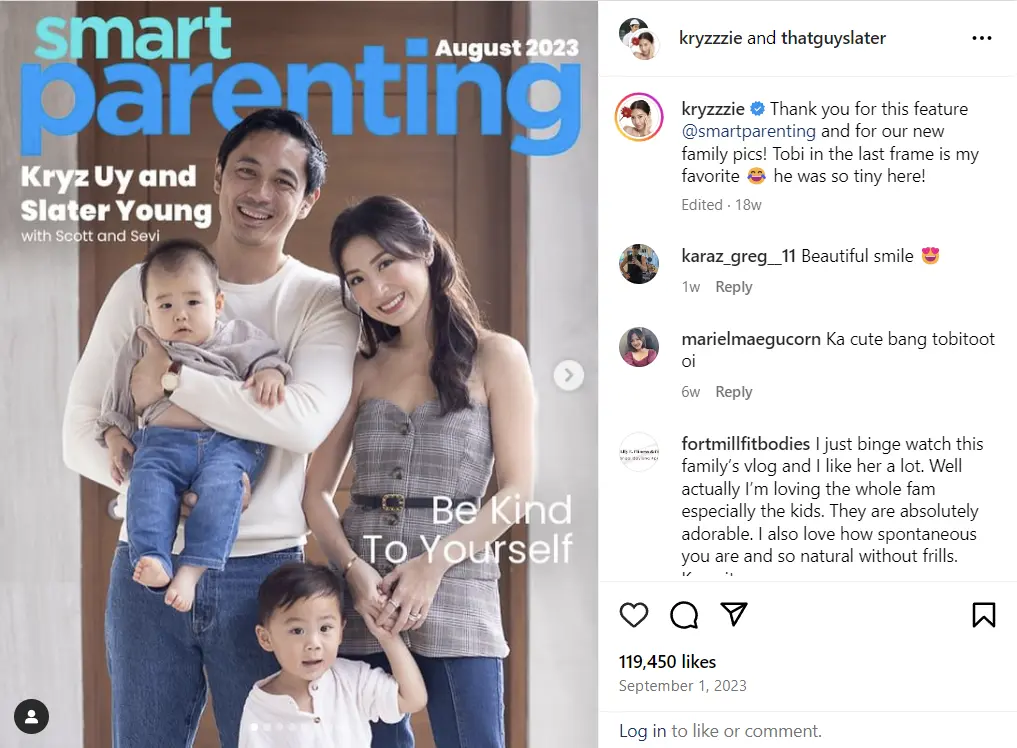Like the post with heart icon
This screenshot has height=748, width=1017.
[x=634, y=615]
